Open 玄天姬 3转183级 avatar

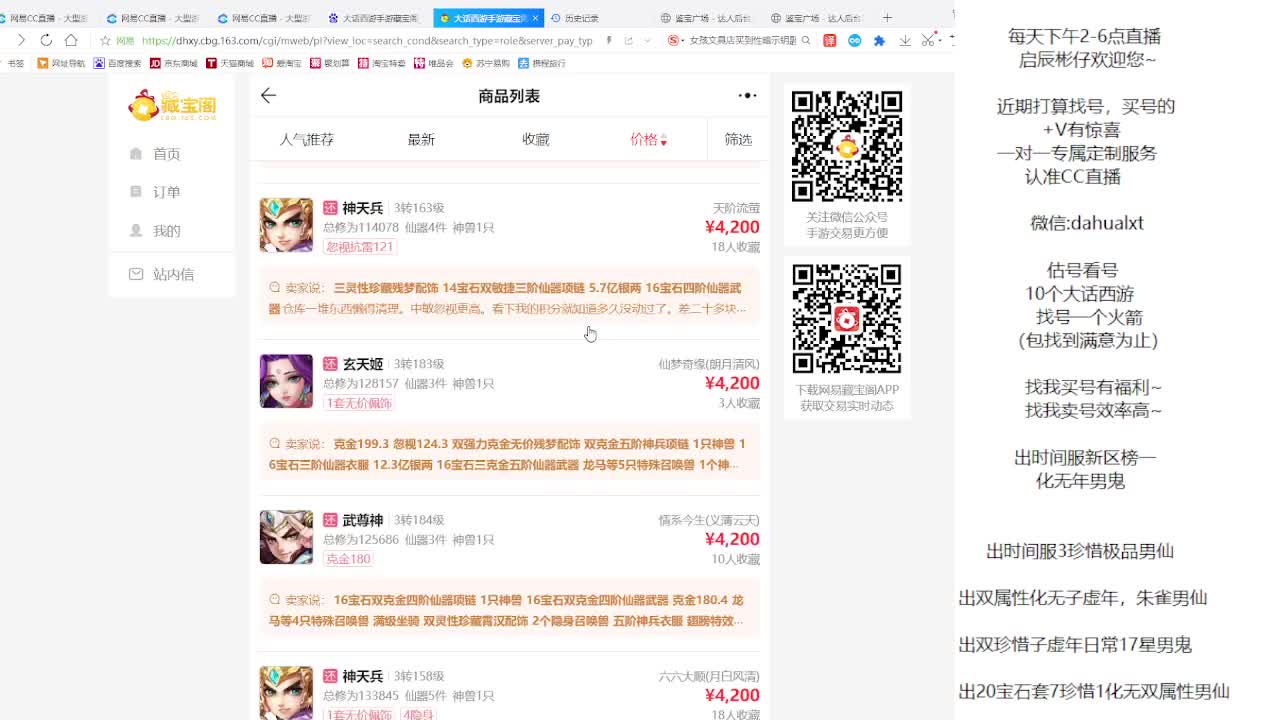tap(286, 381)
